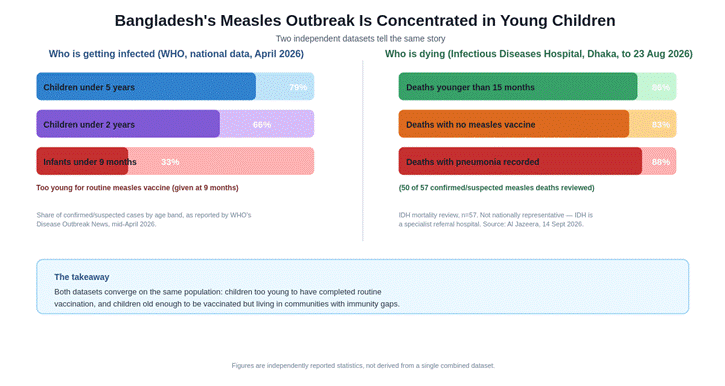This screenshot has width=725, height=386.
Task: Click 'The takeaway' box heading
Action: point(82,277)
